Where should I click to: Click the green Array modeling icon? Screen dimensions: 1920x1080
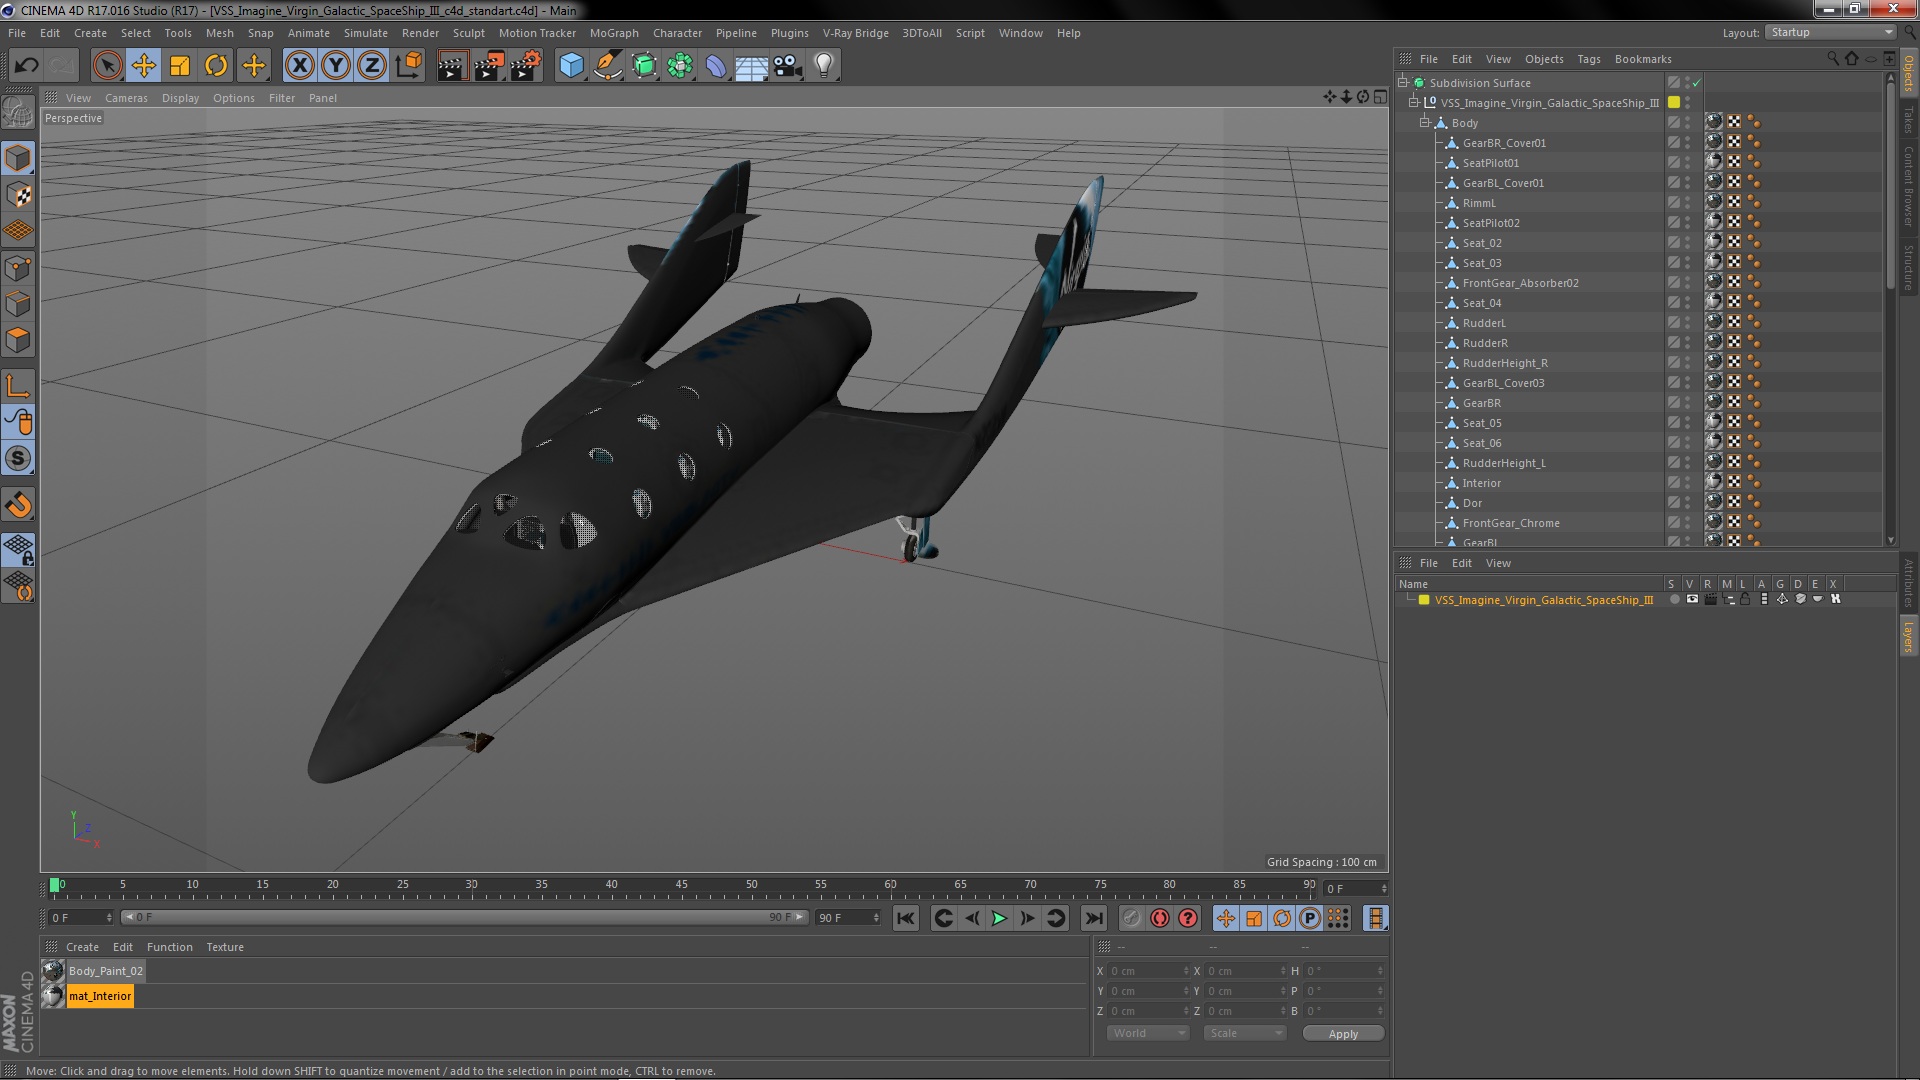(680, 66)
